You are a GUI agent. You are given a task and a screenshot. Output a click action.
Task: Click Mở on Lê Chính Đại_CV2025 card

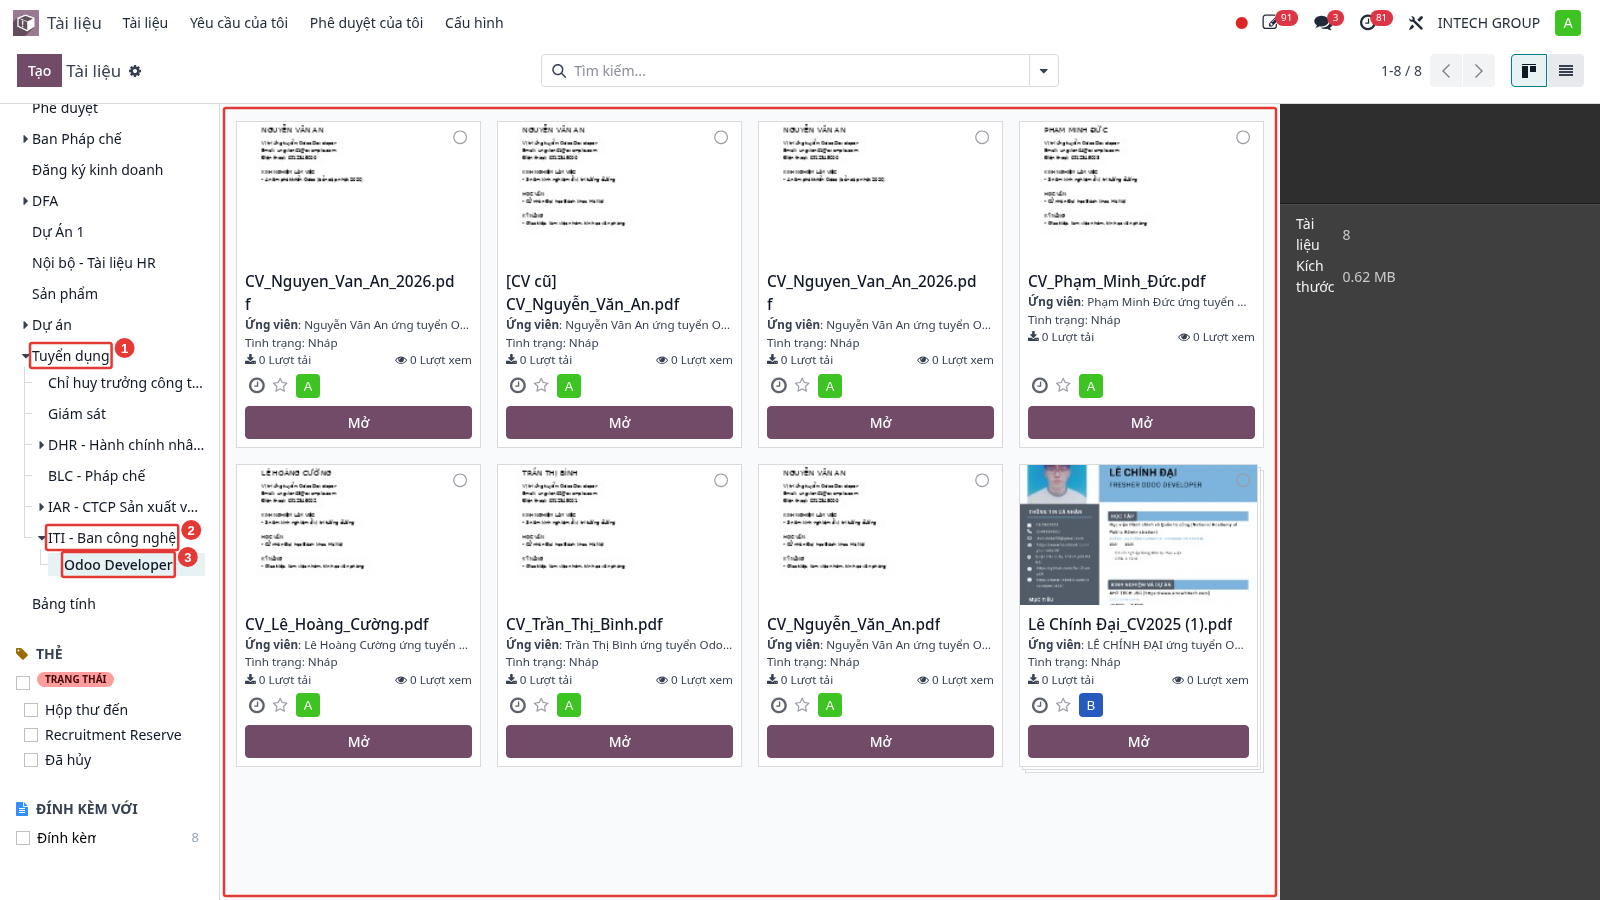pos(1138,742)
